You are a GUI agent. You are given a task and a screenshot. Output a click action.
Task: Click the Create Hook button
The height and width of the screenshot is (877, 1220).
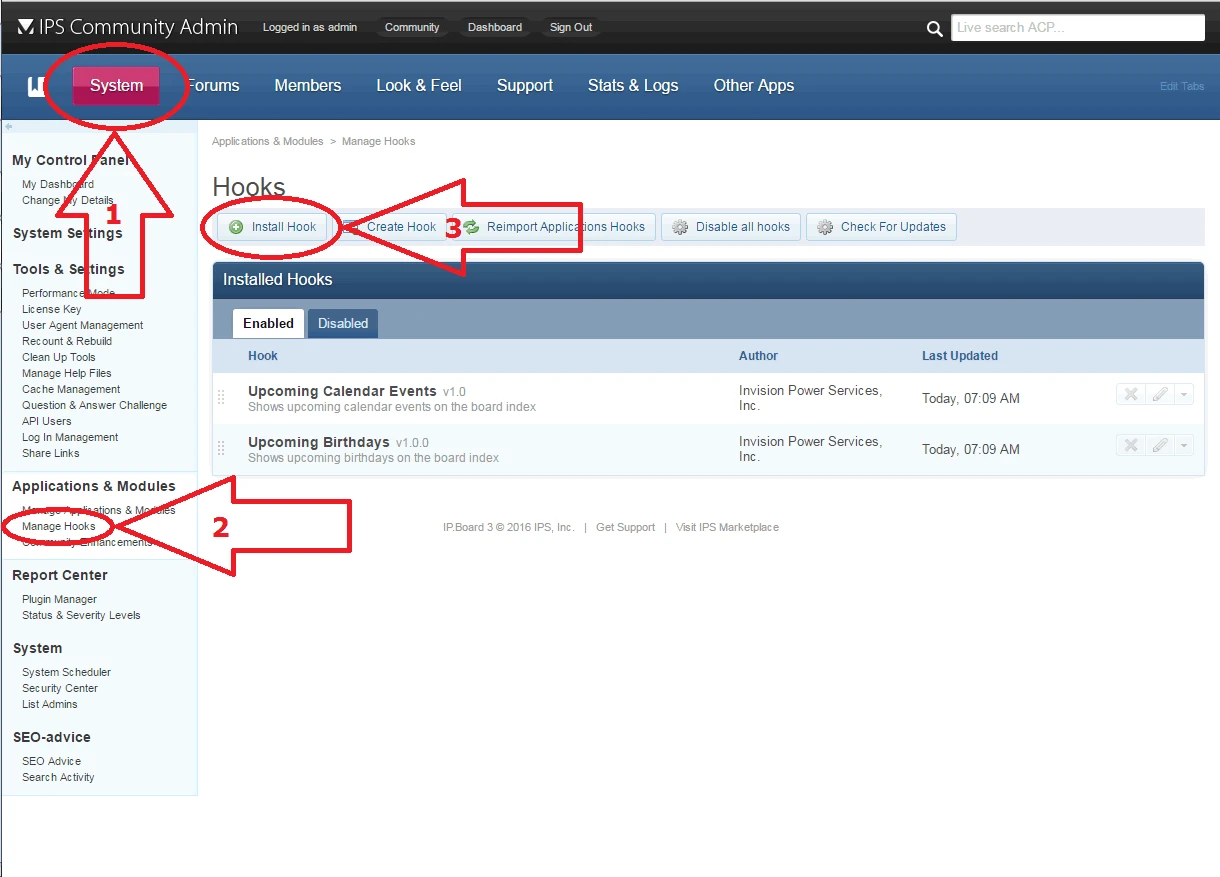pos(390,227)
